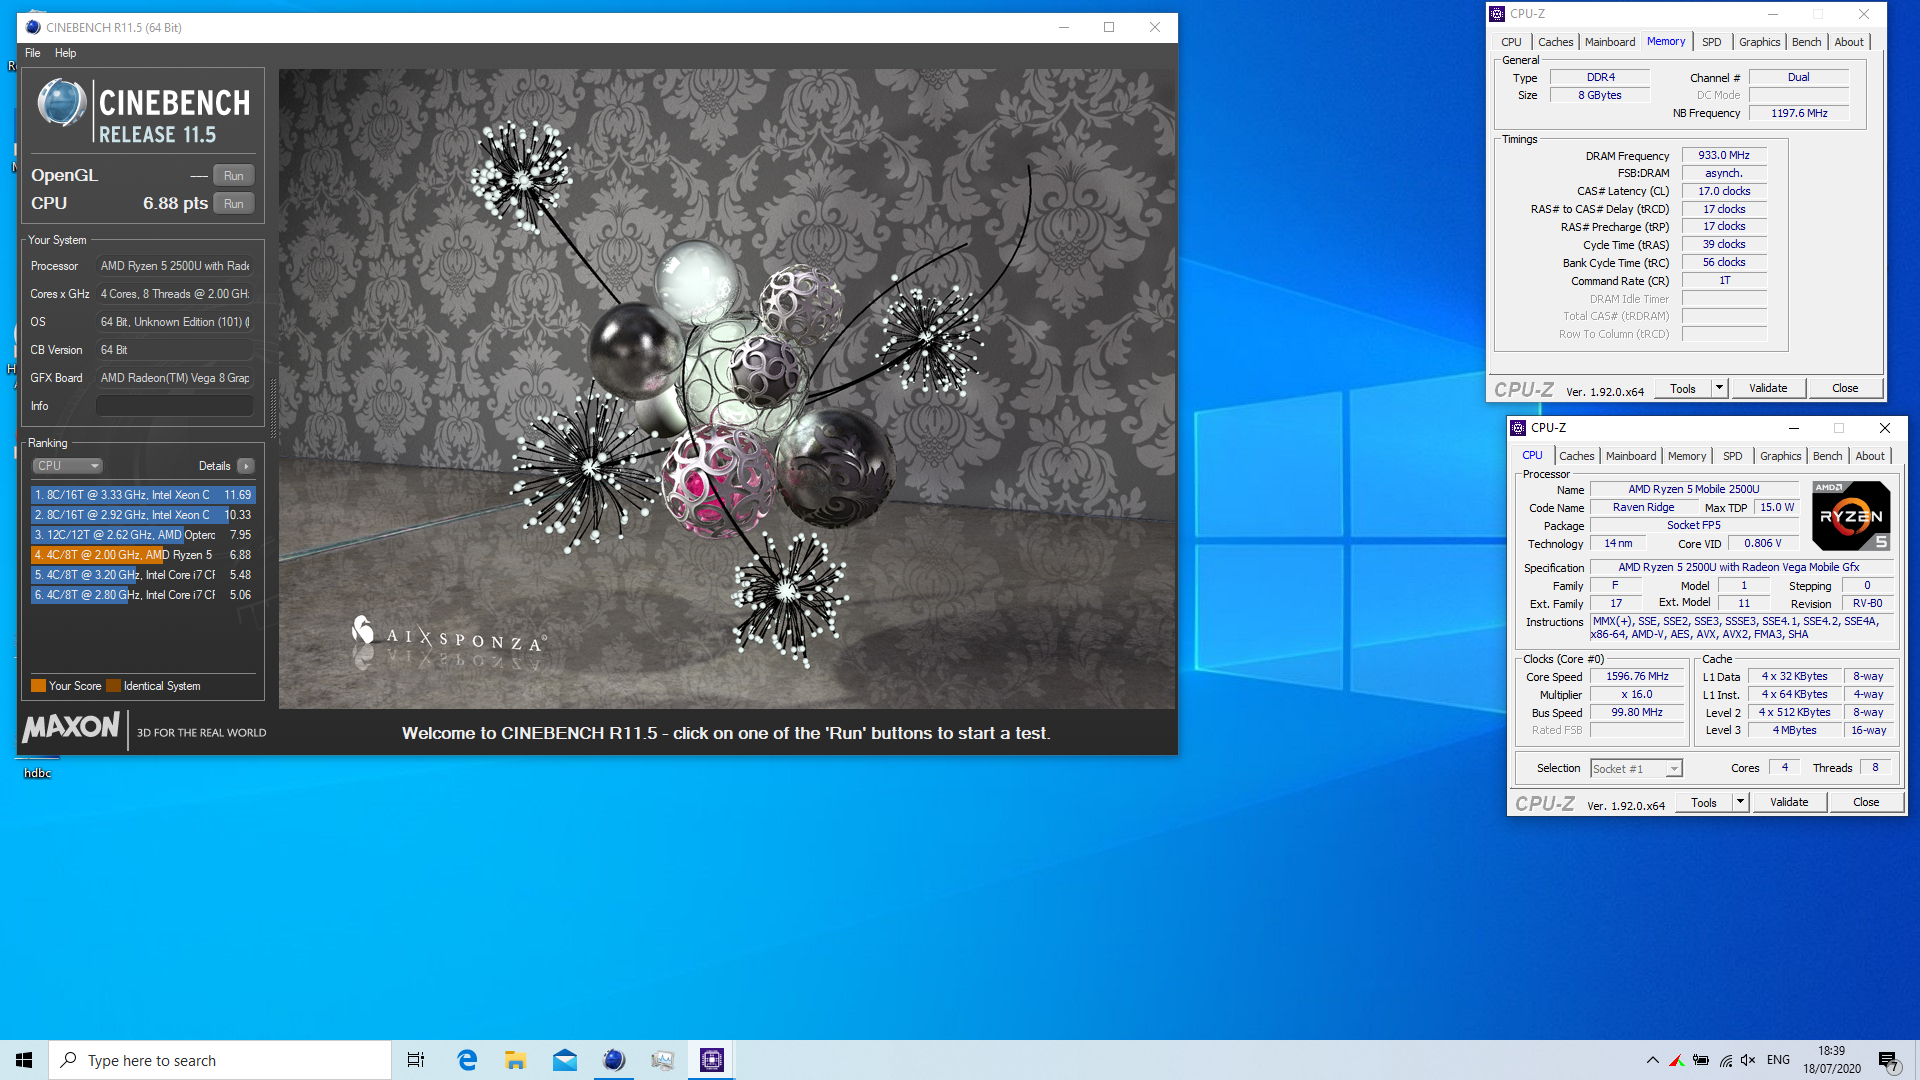Select ranking row 5 Intel Core i7 5.48
Image resolution: width=1920 pixels, height=1080 pixels.
click(143, 575)
